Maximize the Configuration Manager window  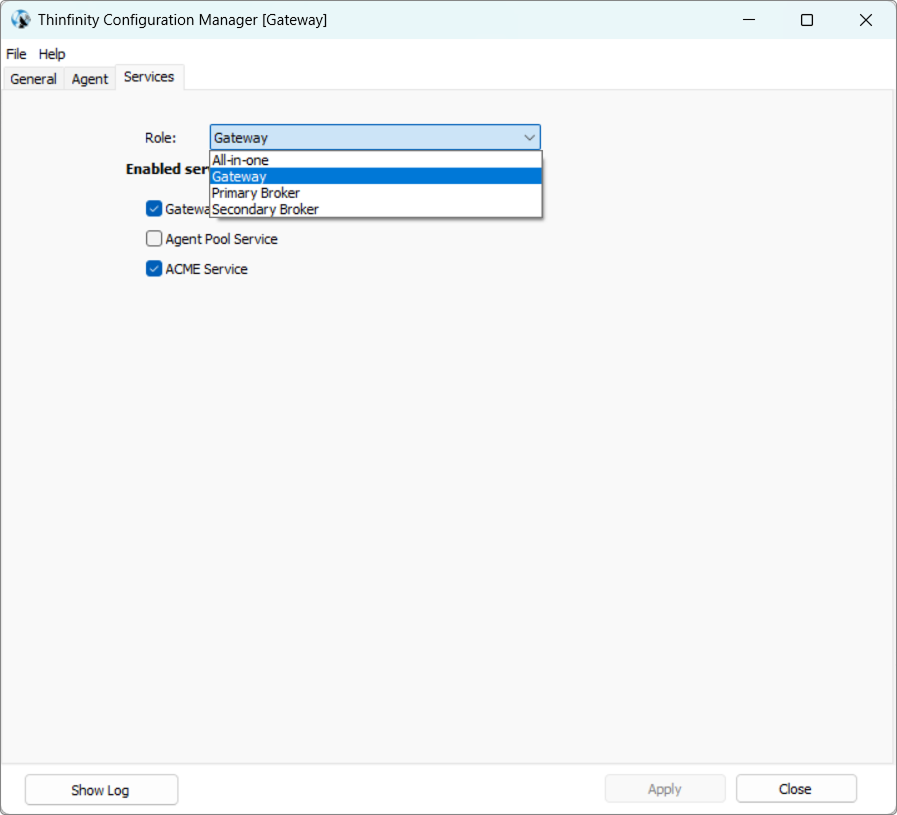tap(807, 20)
